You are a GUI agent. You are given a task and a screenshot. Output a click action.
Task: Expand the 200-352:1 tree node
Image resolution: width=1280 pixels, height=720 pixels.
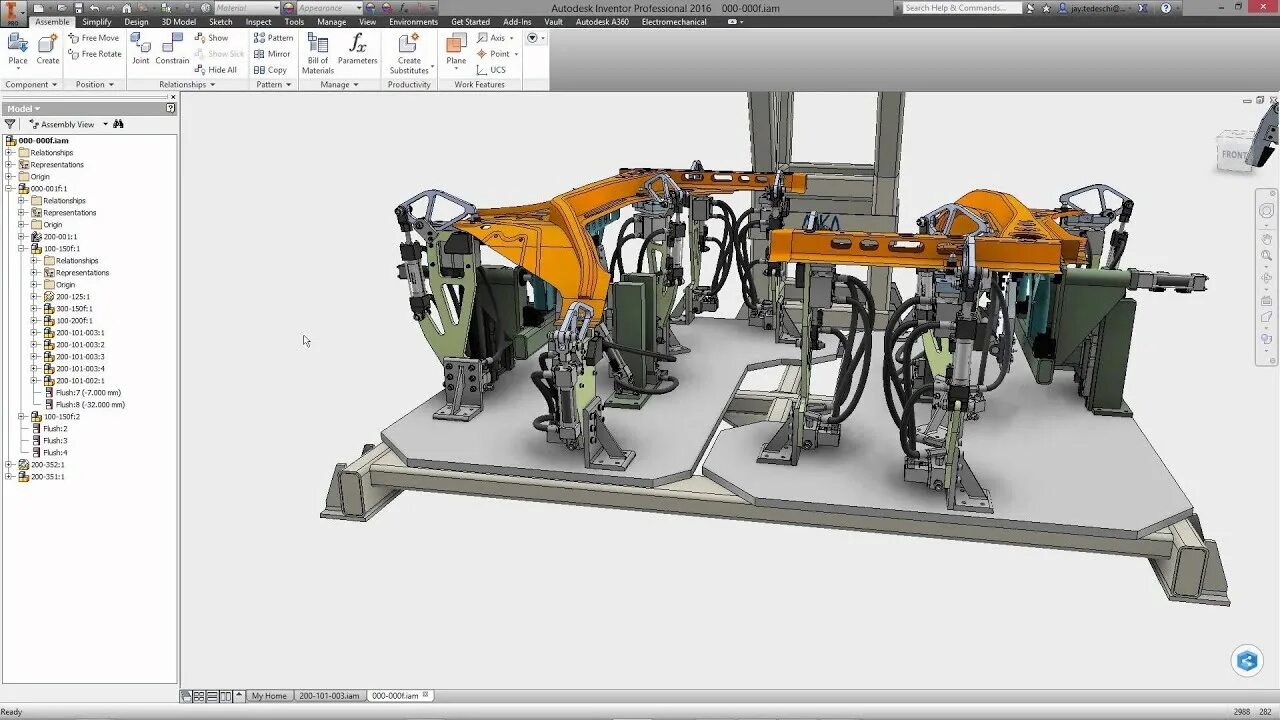click(9, 464)
